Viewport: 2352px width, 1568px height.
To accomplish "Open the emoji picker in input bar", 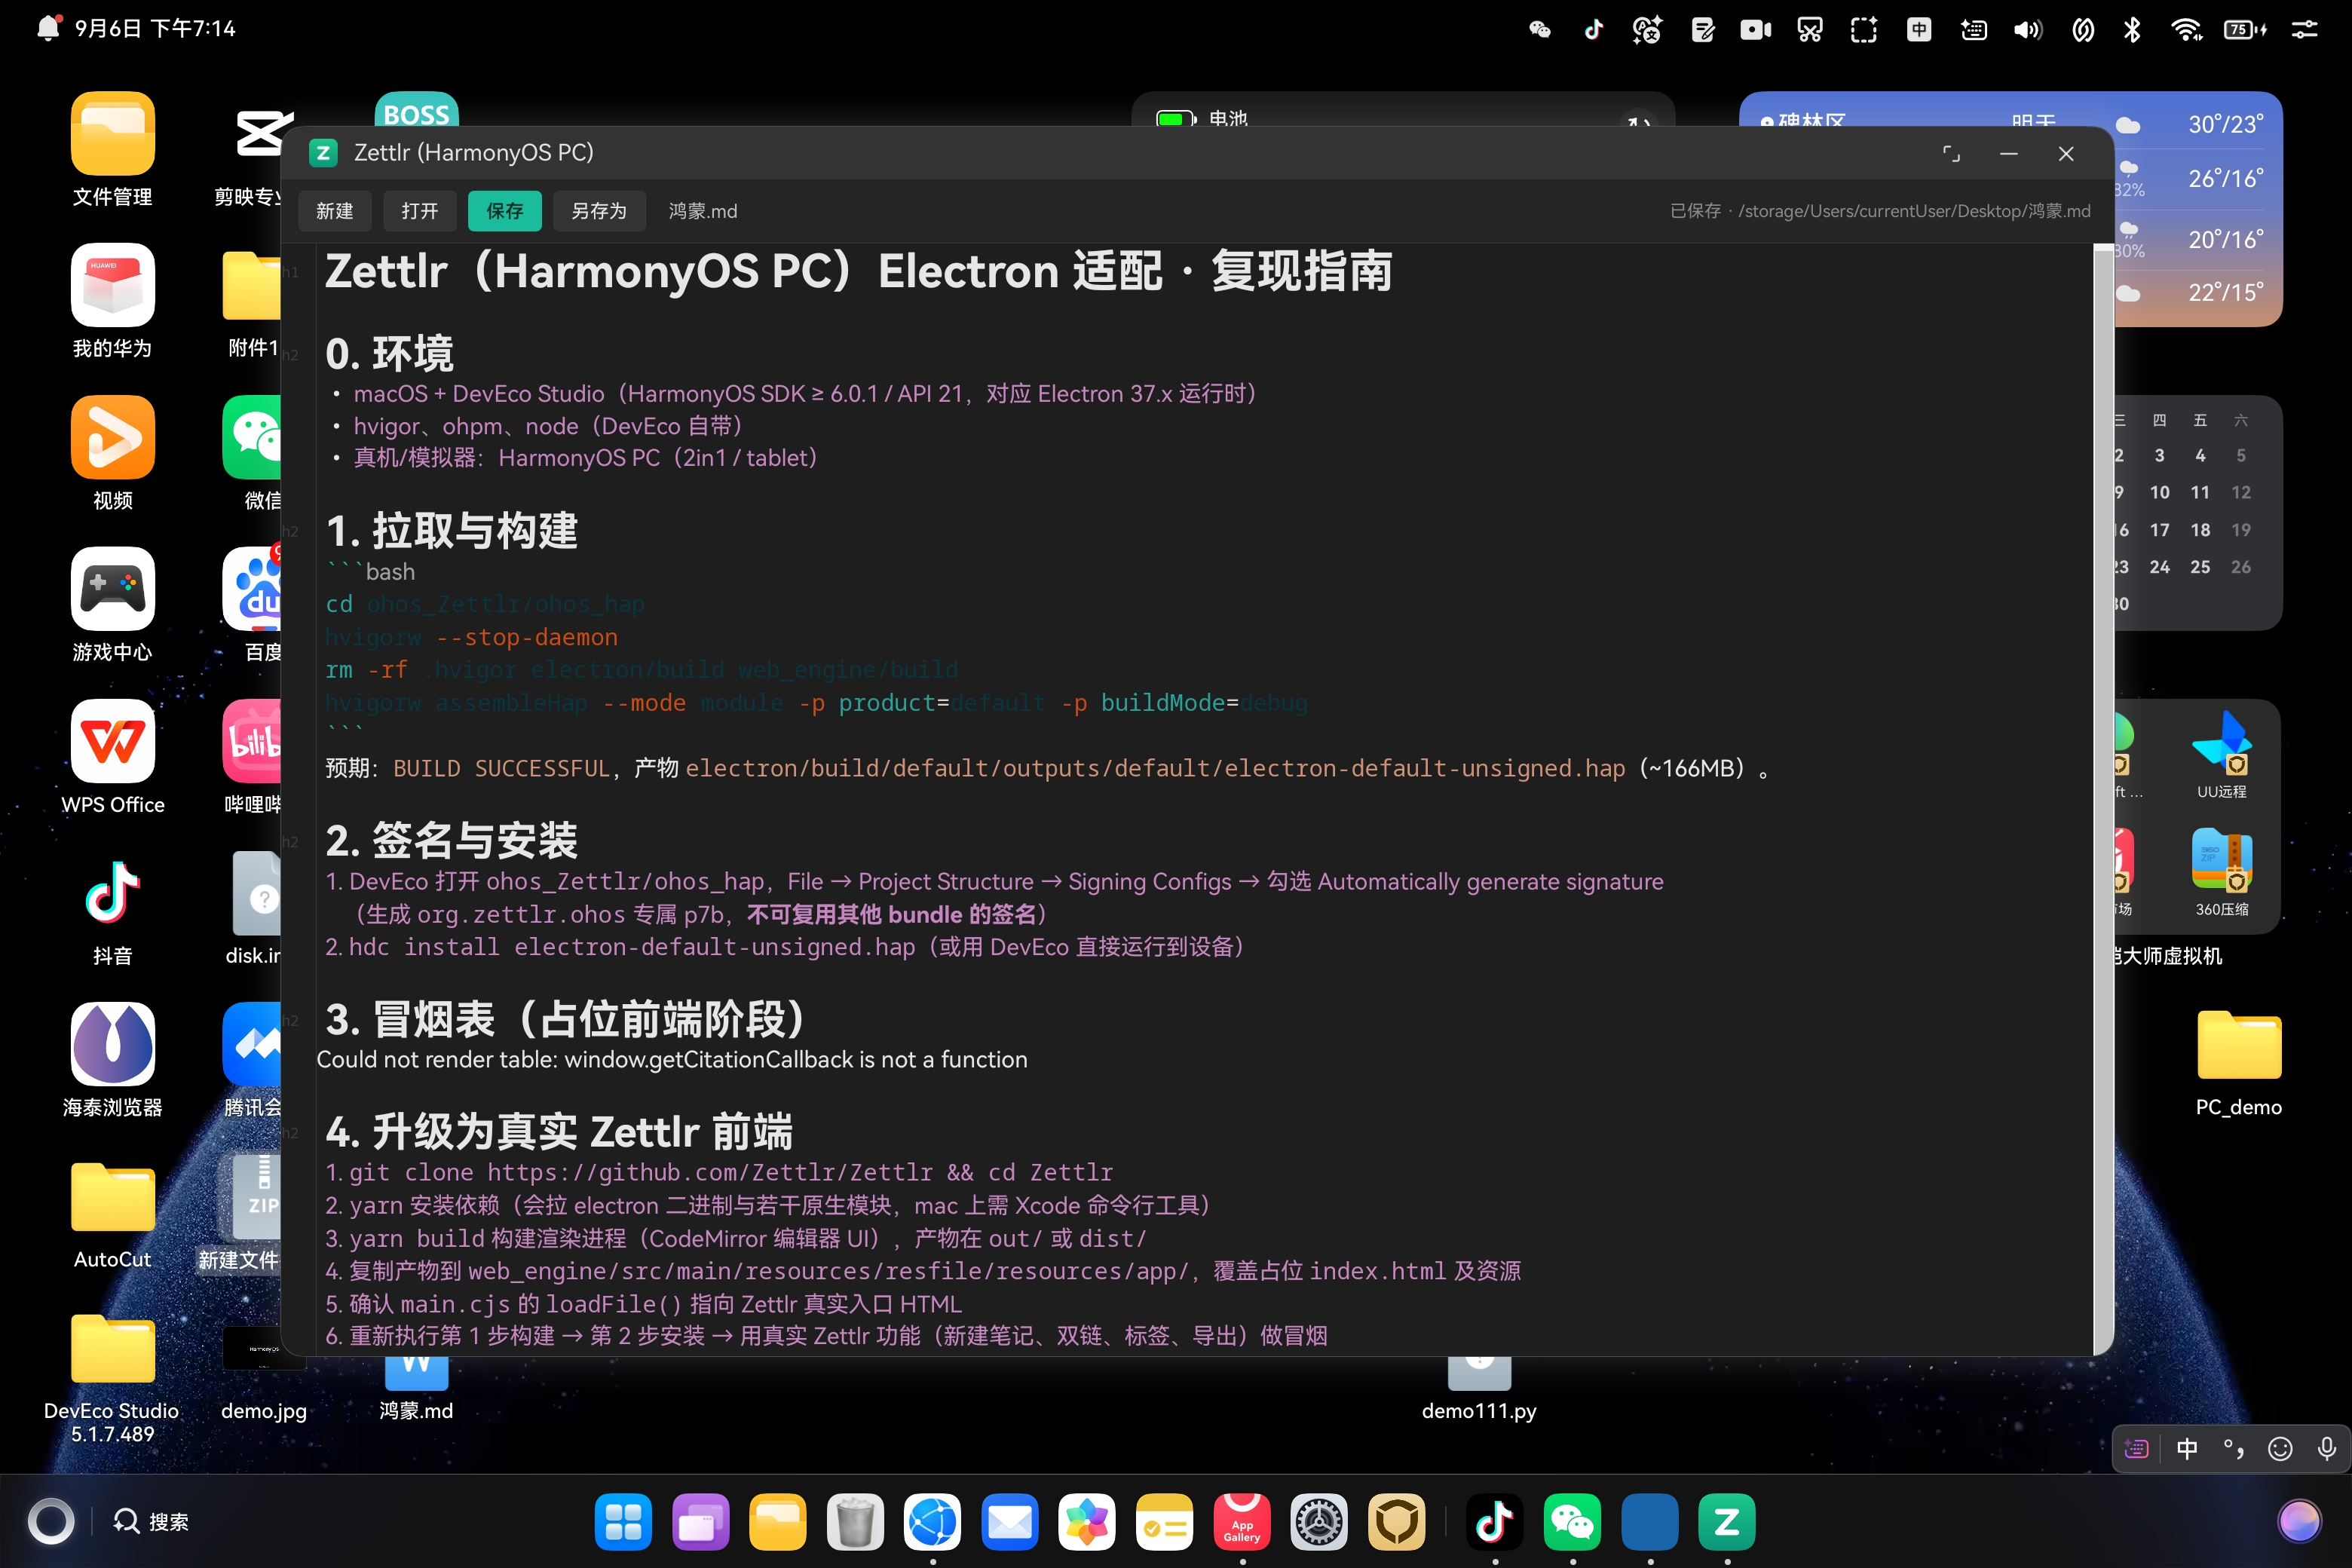I will point(2280,1449).
